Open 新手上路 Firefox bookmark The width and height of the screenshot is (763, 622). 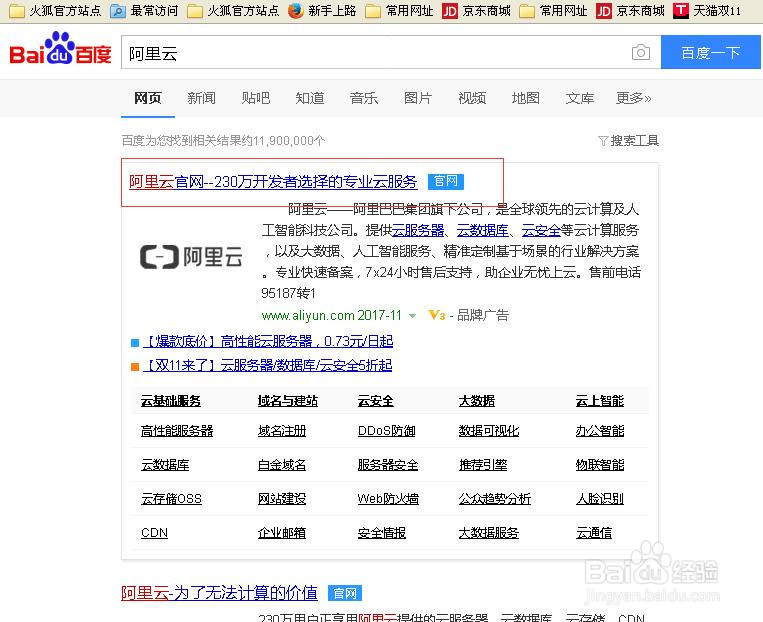322,10
